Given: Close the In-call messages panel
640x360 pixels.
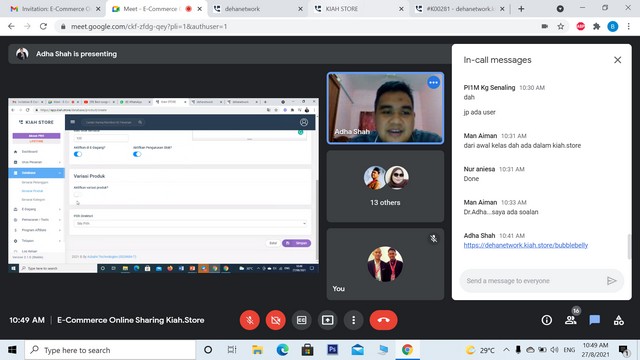Looking at the screenshot, I should [x=618, y=60].
